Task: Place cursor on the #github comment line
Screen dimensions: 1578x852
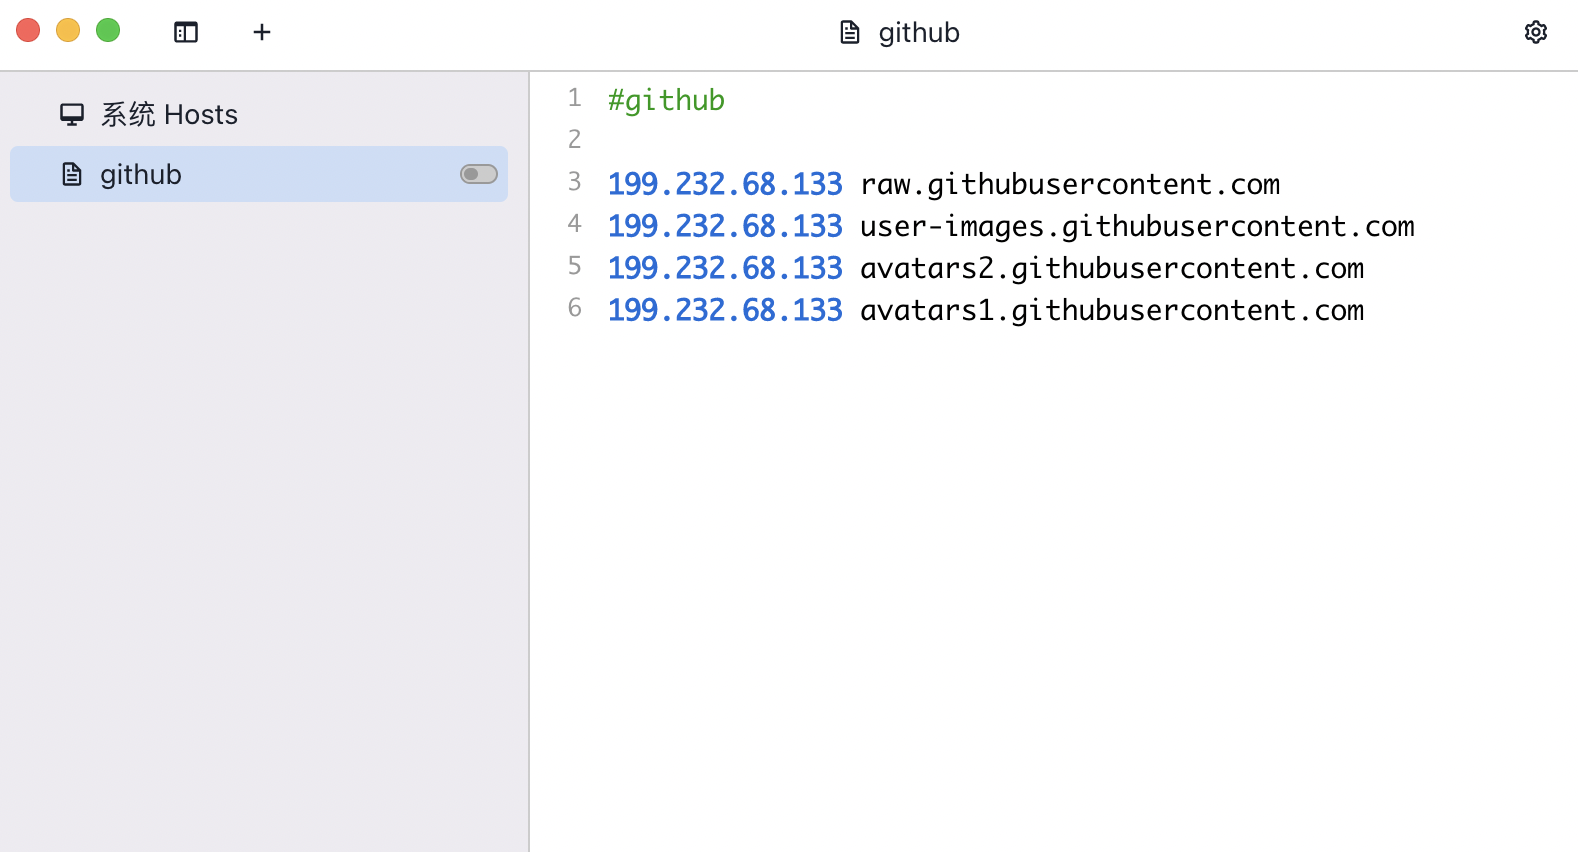Action: tap(666, 100)
